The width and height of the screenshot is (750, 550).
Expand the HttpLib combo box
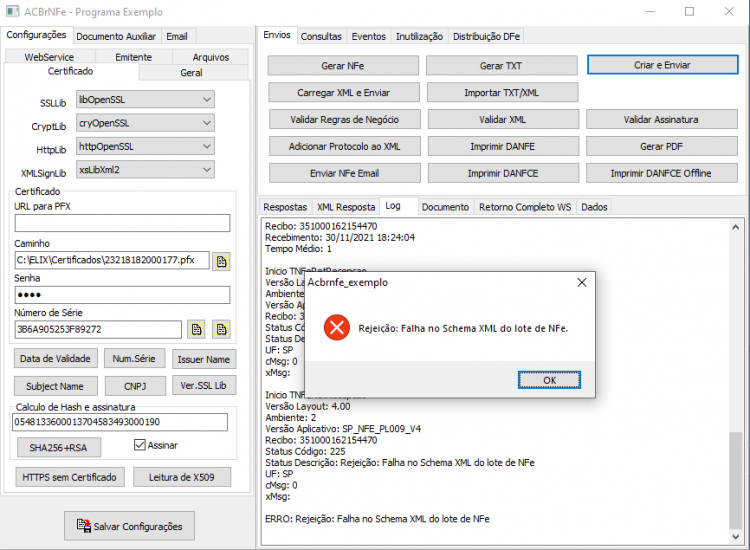click(145, 146)
